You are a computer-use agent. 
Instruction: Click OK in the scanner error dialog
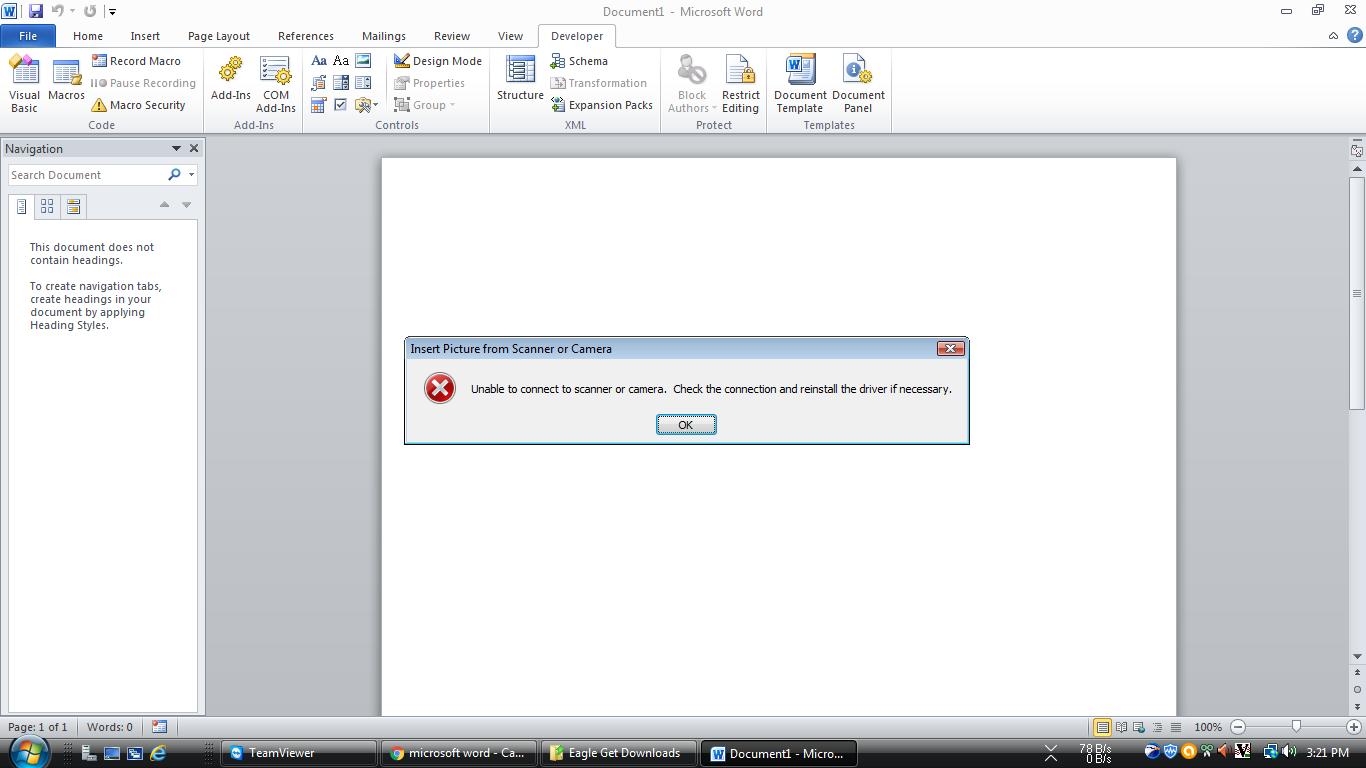pos(686,425)
